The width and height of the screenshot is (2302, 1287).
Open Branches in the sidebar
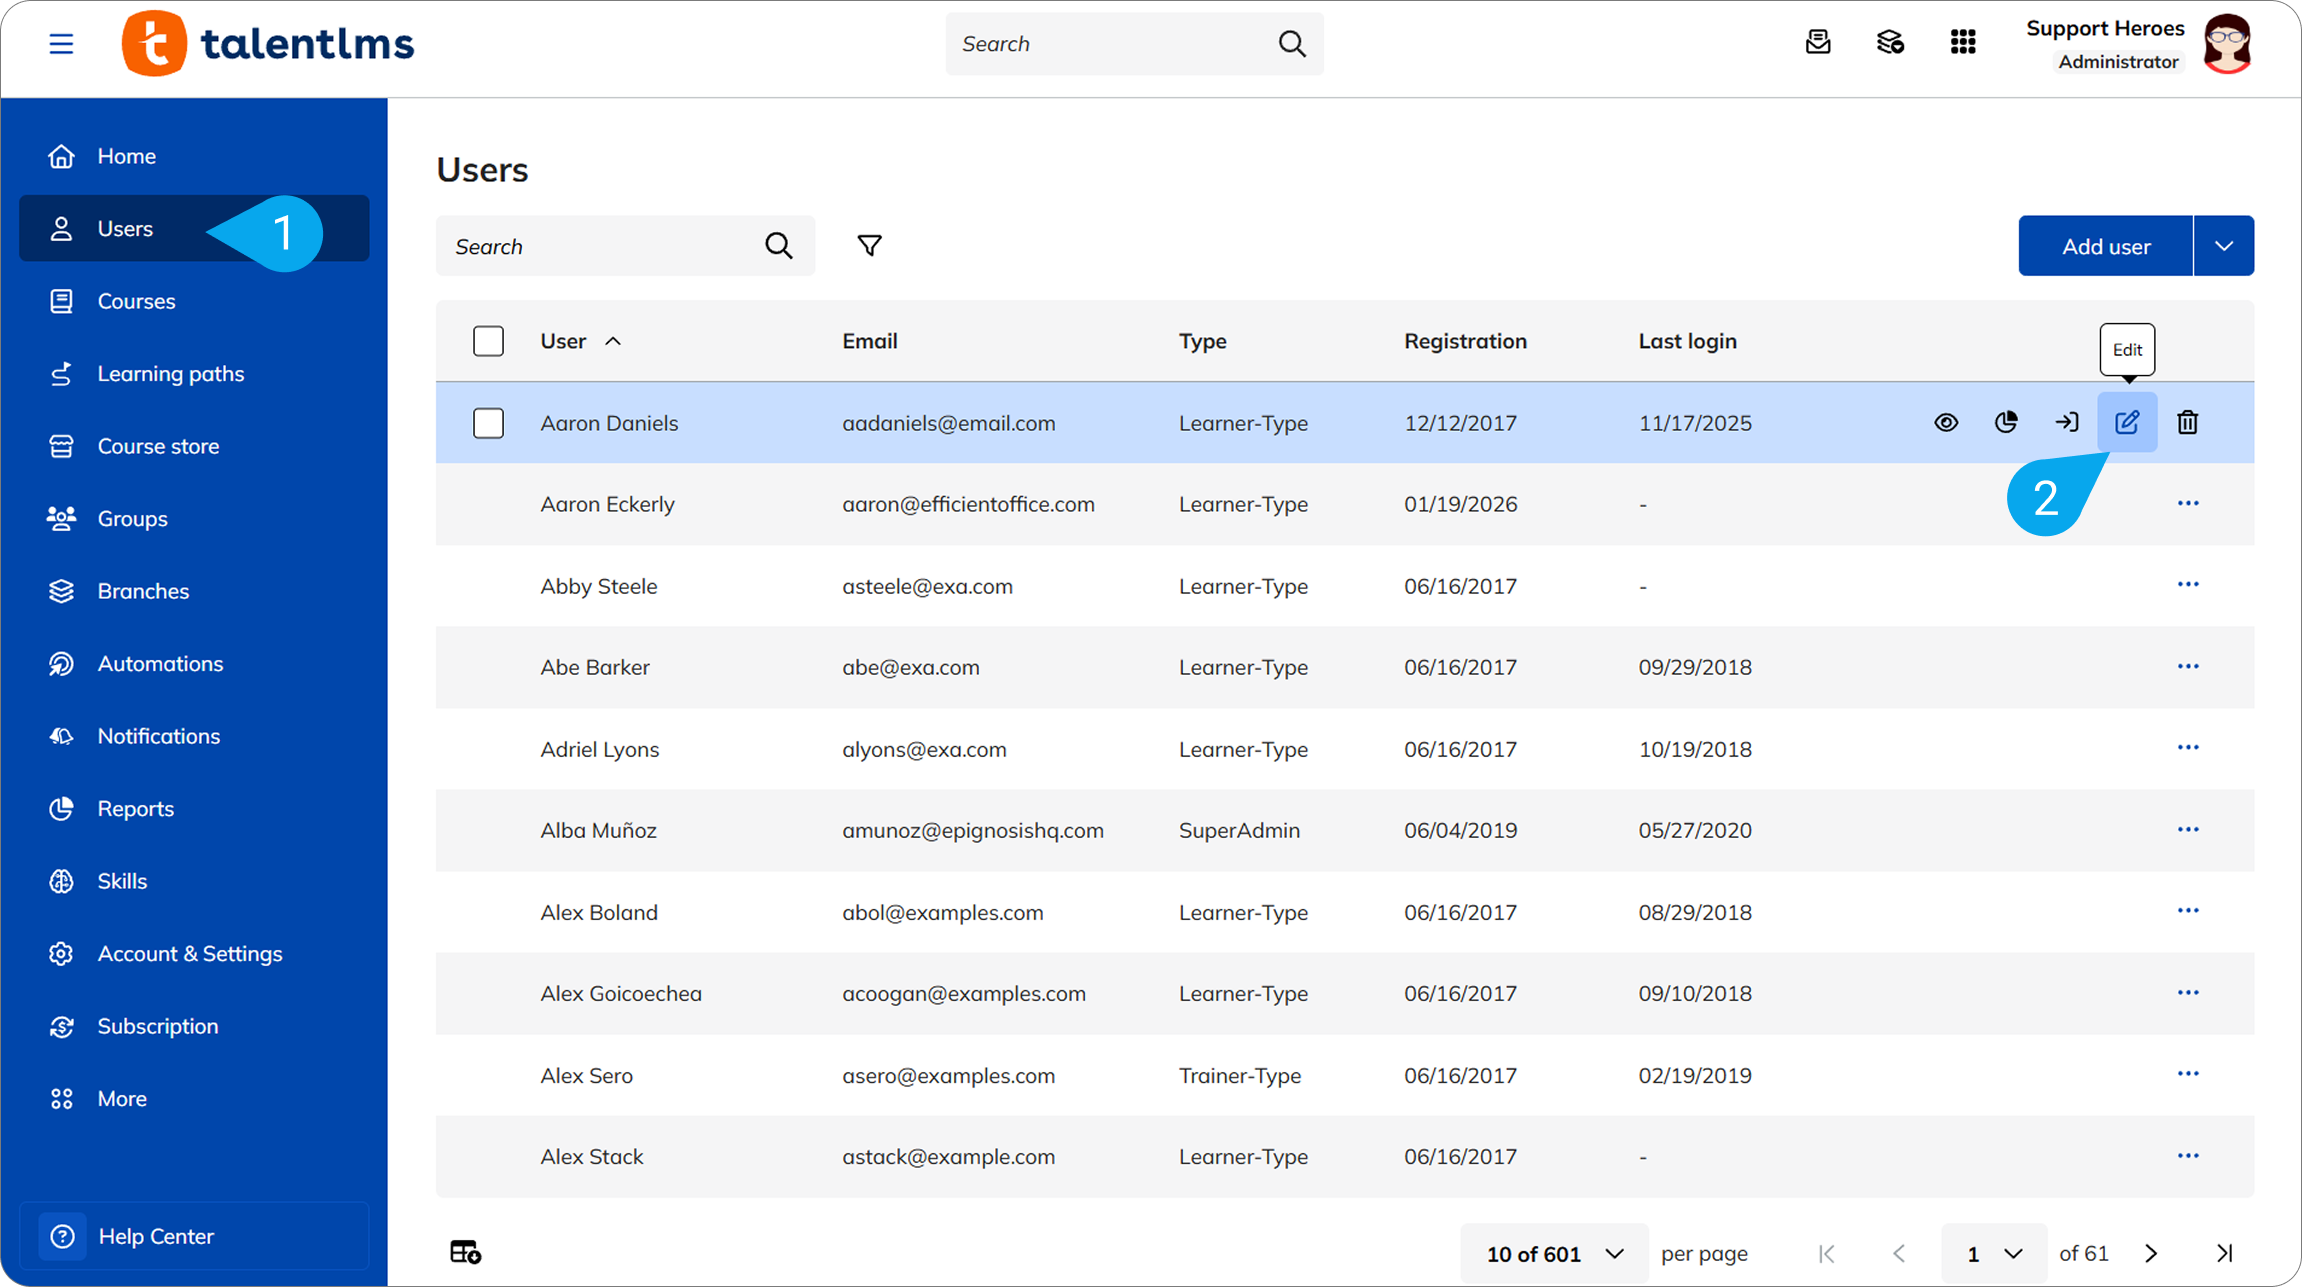pyautogui.click(x=194, y=591)
